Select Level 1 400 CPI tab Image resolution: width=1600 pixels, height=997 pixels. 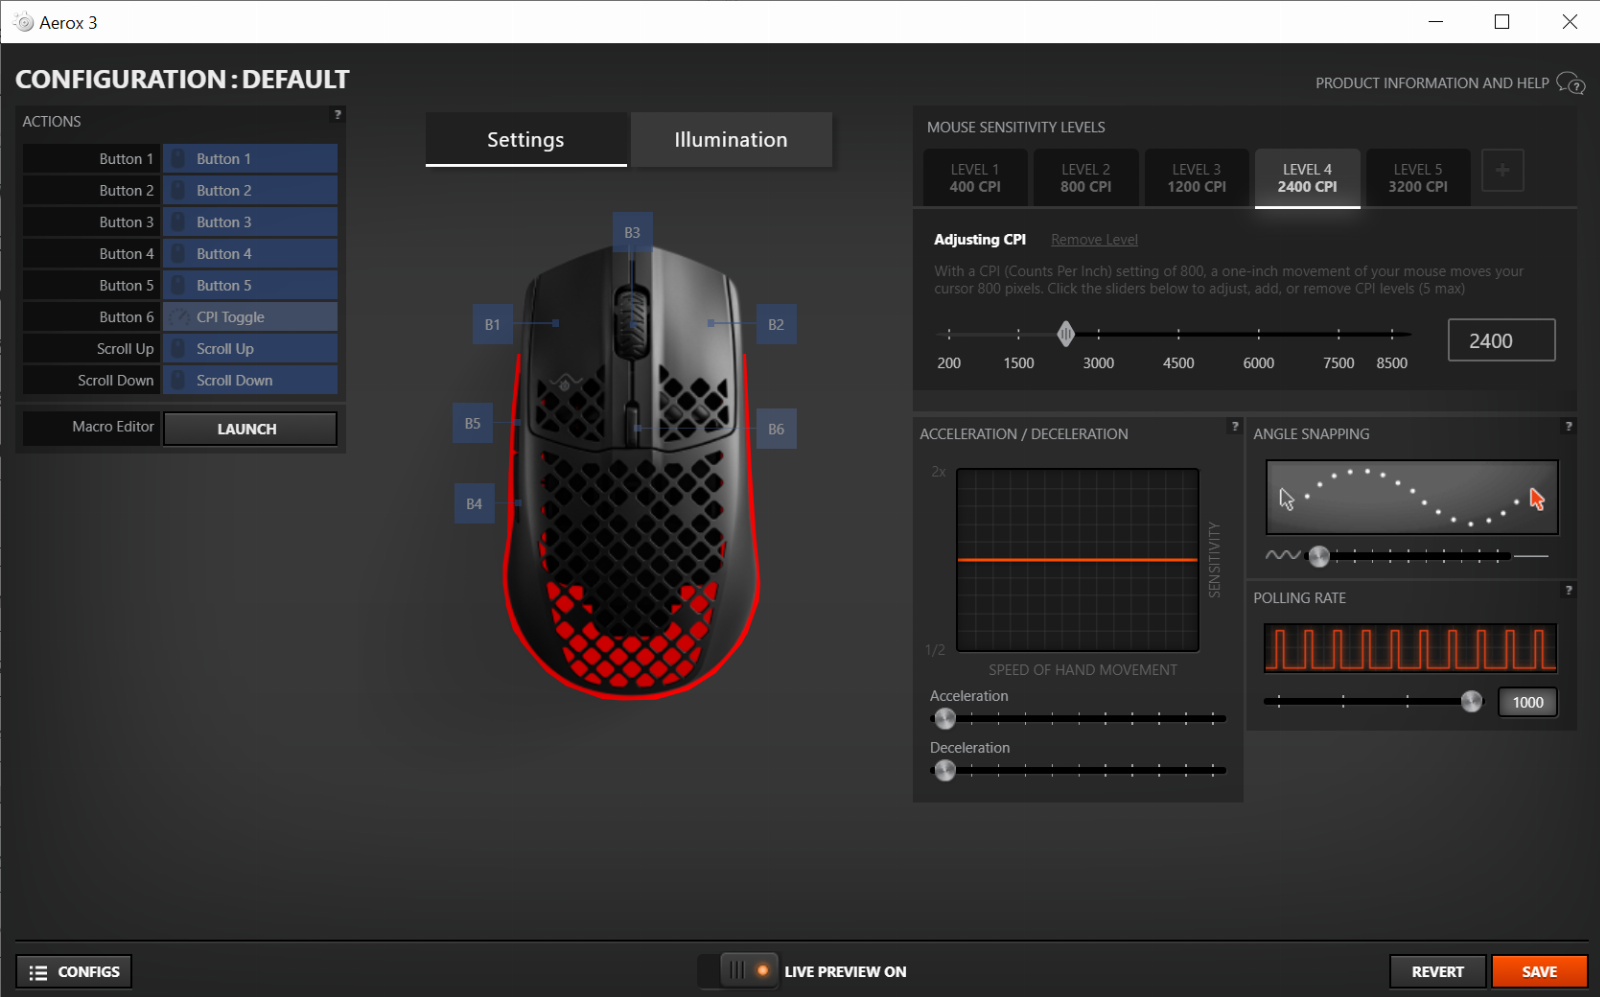[975, 178]
